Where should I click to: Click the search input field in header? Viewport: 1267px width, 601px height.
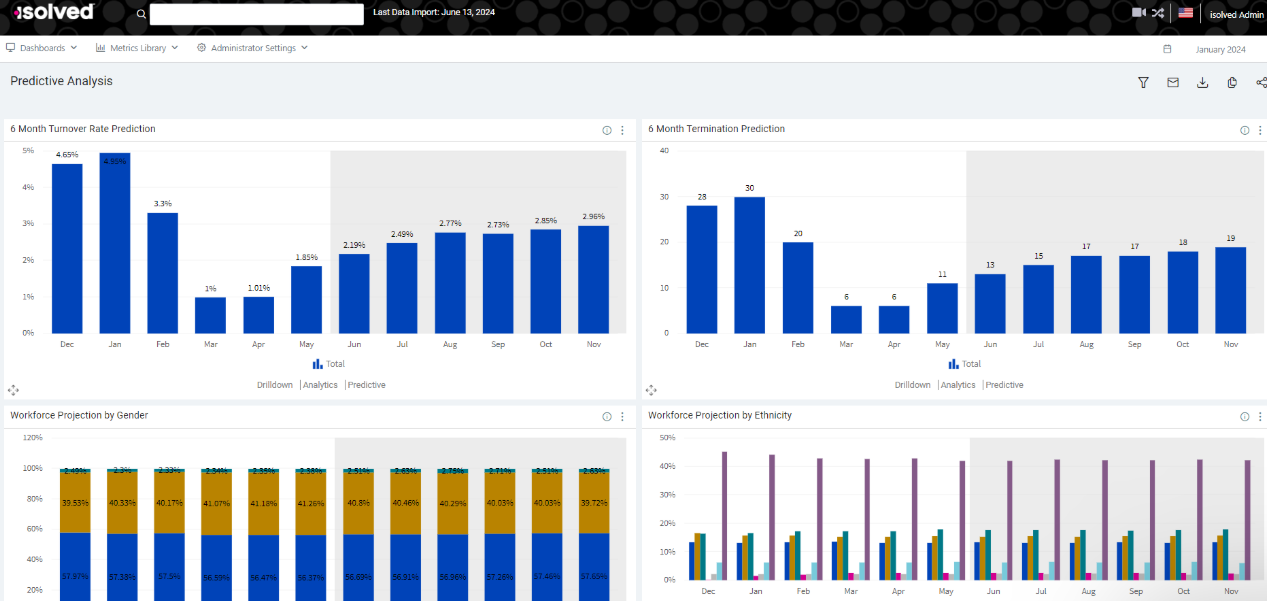256,14
